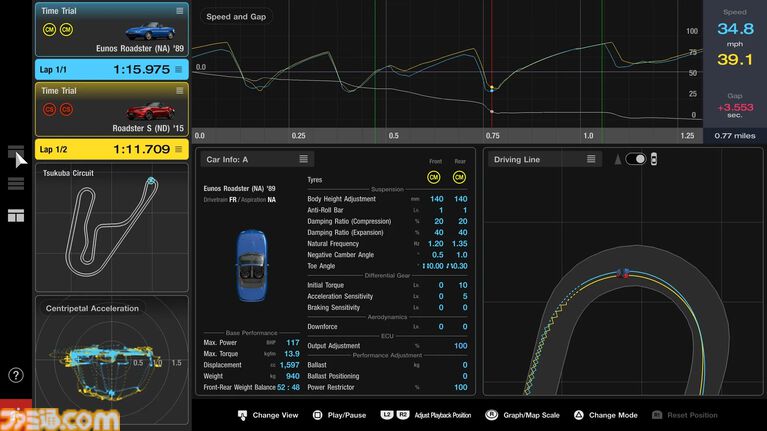The image size is (767, 431).
Task: Toggle the Driving Line map orientation switch
Action: coord(635,159)
